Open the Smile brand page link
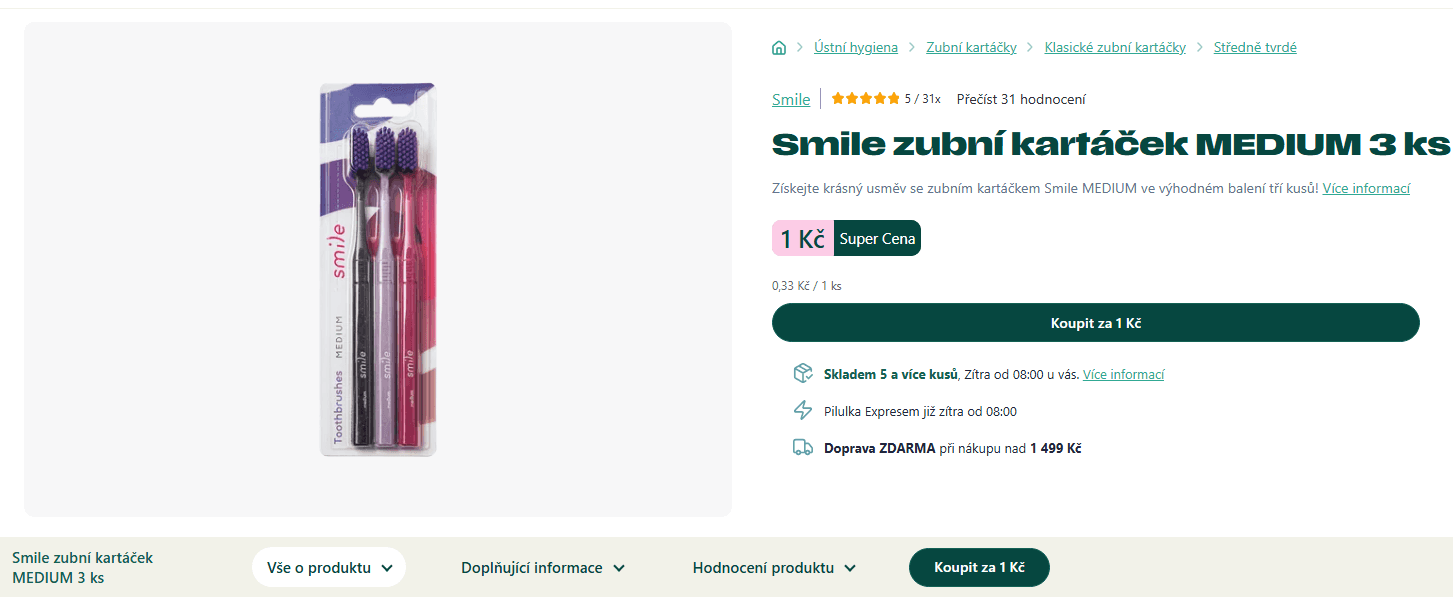1453x600 pixels. click(790, 99)
